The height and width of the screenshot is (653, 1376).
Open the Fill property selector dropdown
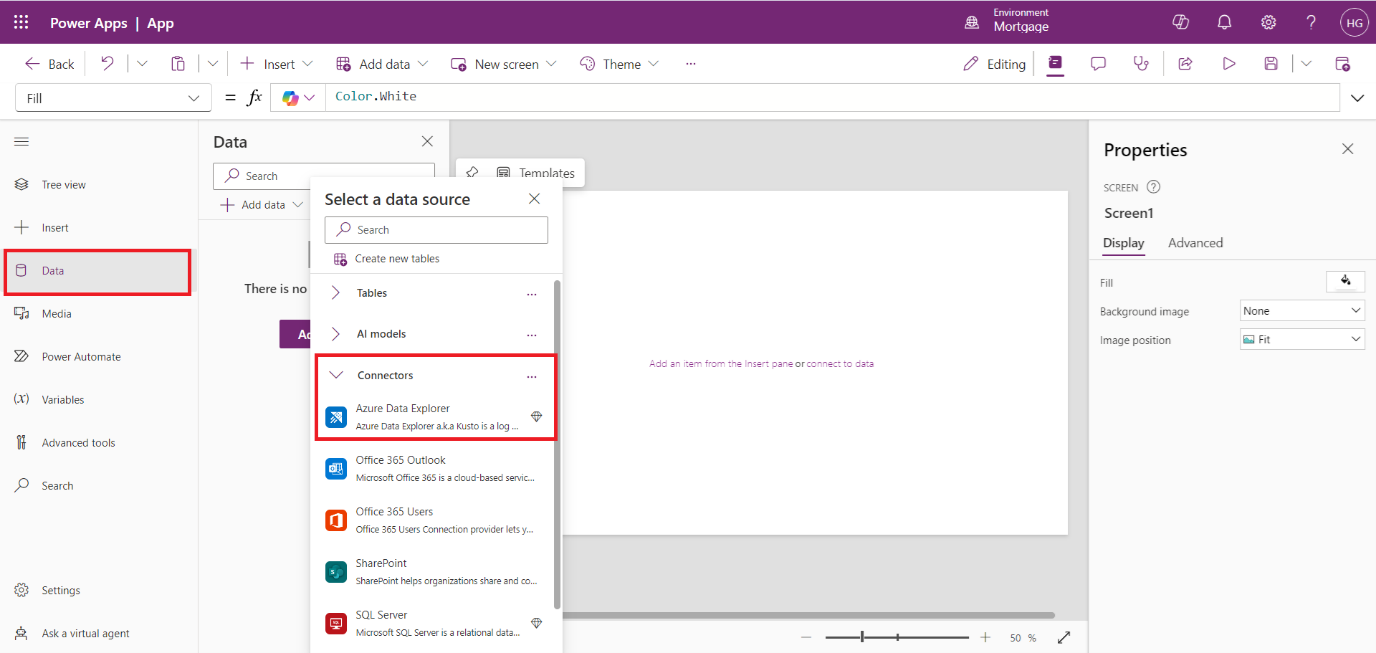point(113,98)
